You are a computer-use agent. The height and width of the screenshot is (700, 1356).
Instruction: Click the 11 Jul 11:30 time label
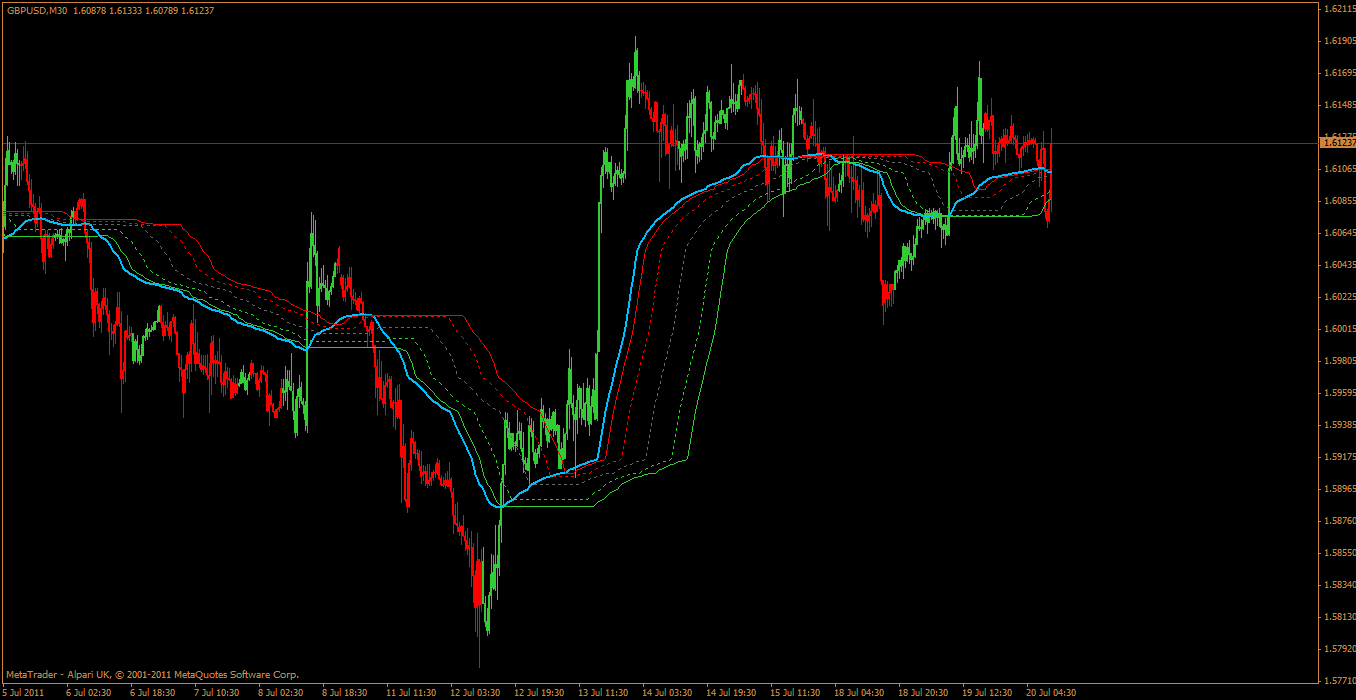[x=411, y=692]
